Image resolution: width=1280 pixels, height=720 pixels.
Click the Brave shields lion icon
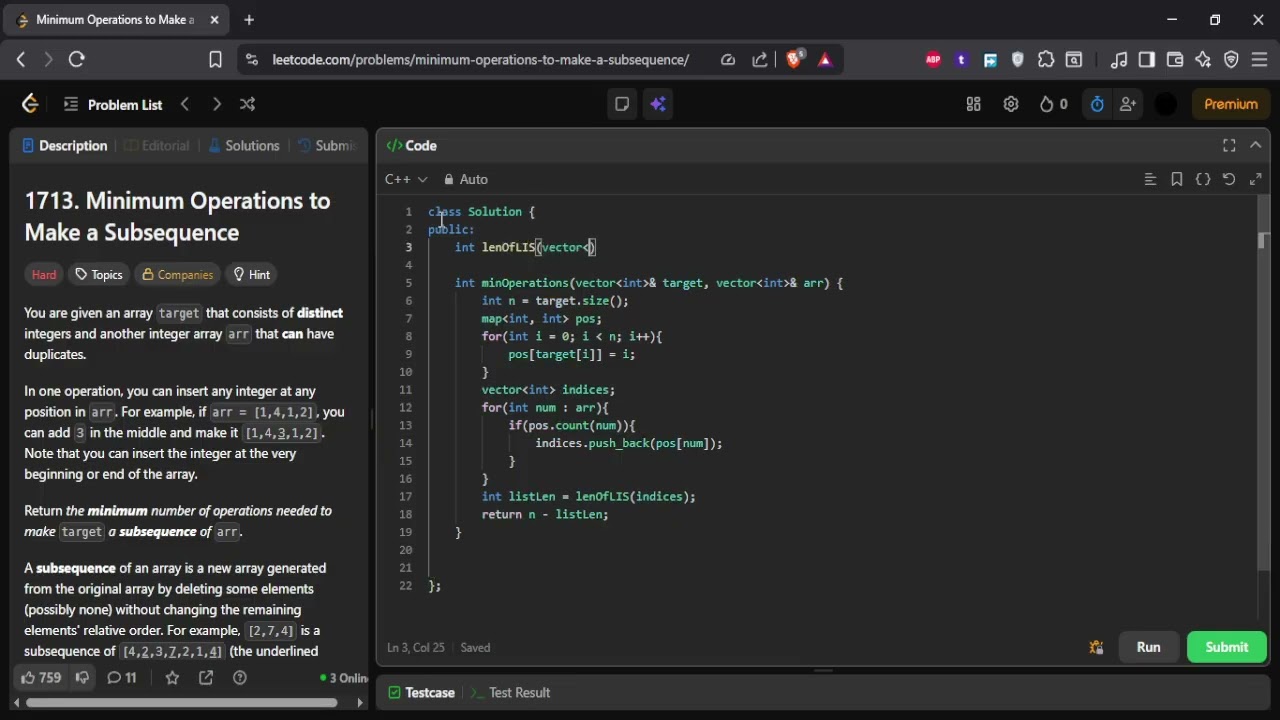tap(795, 60)
